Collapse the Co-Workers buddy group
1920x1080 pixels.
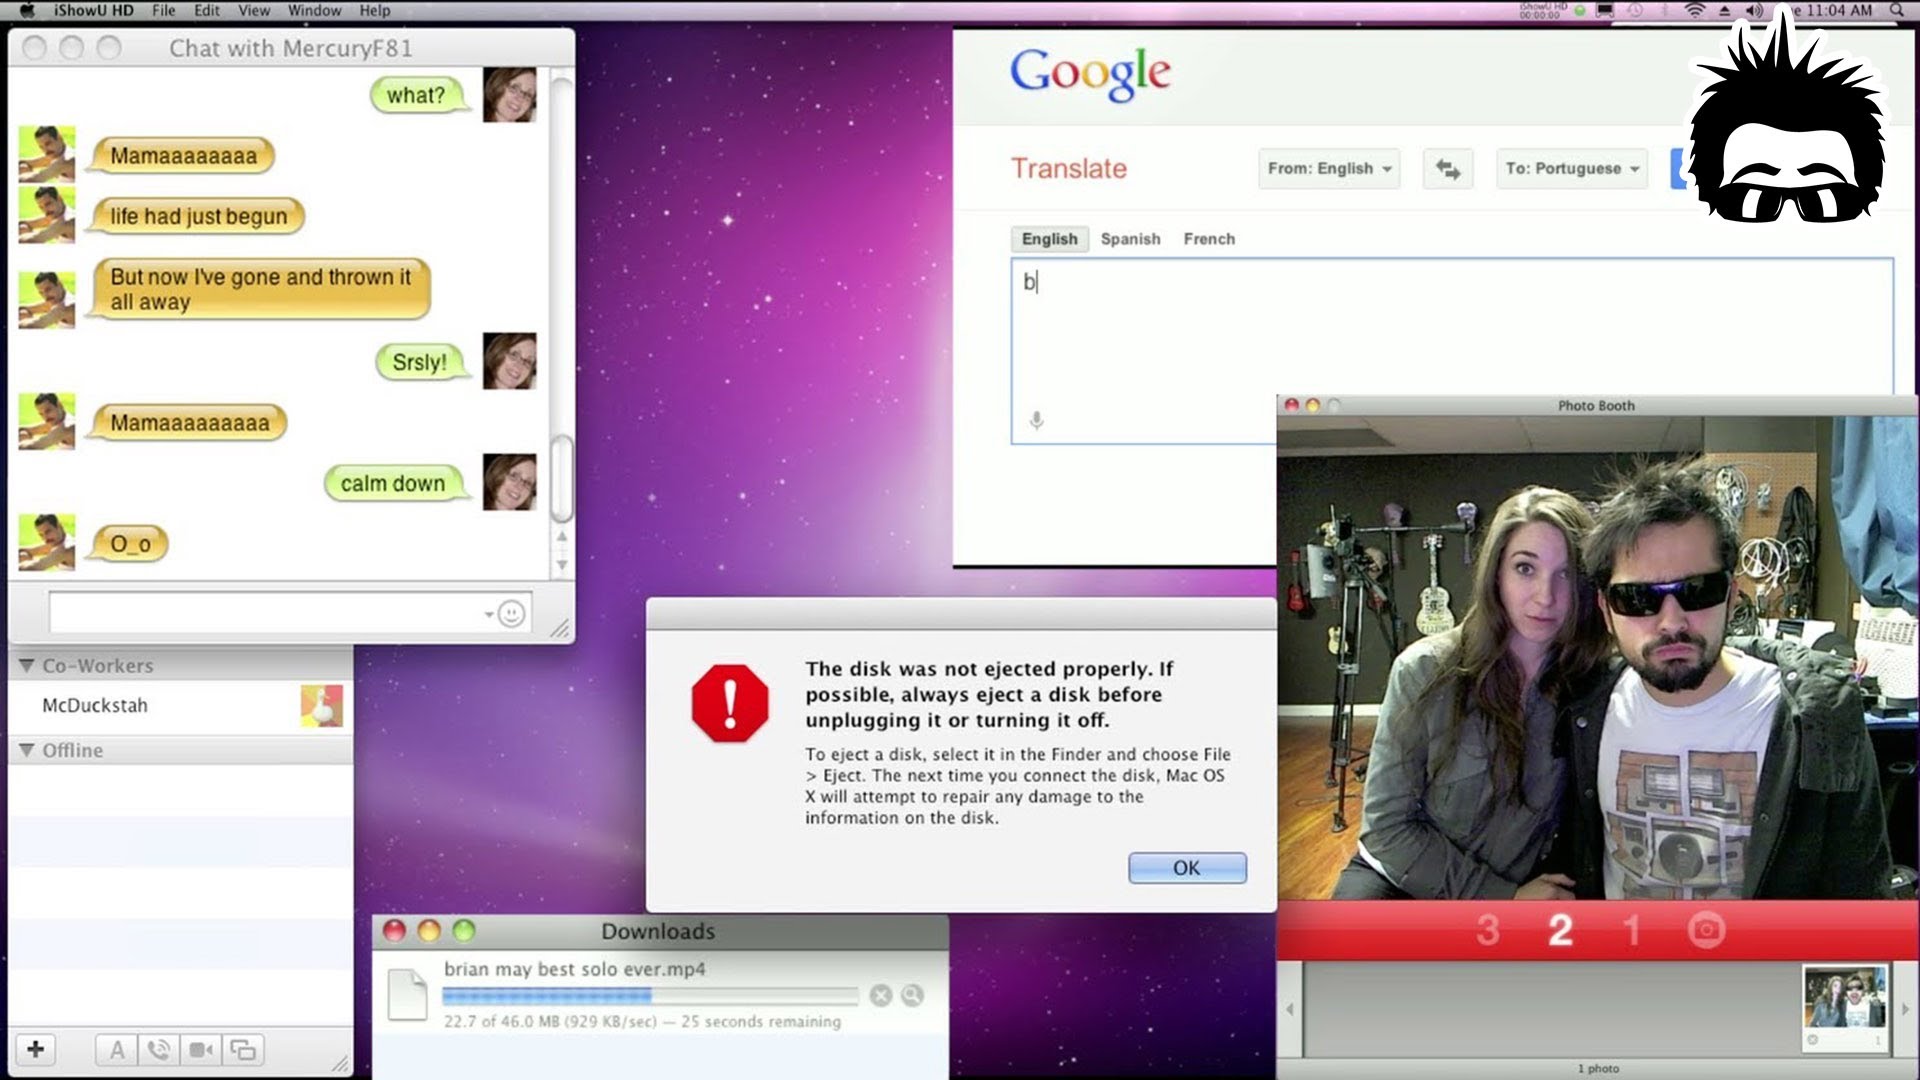click(x=27, y=666)
